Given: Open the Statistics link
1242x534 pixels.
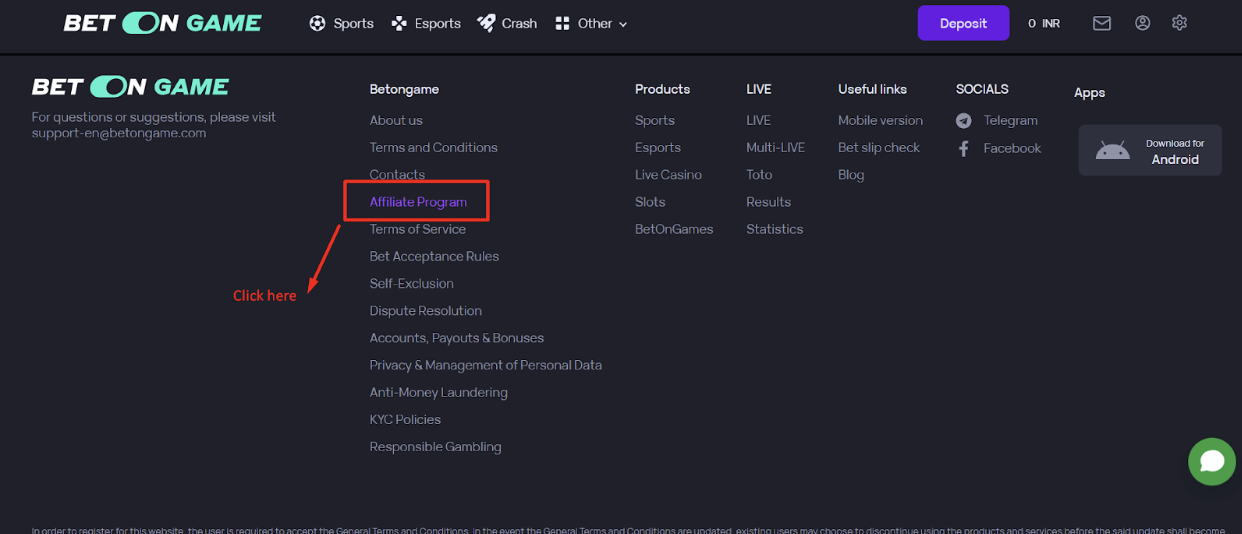Looking at the screenshot, I should [x=774, y=229].
